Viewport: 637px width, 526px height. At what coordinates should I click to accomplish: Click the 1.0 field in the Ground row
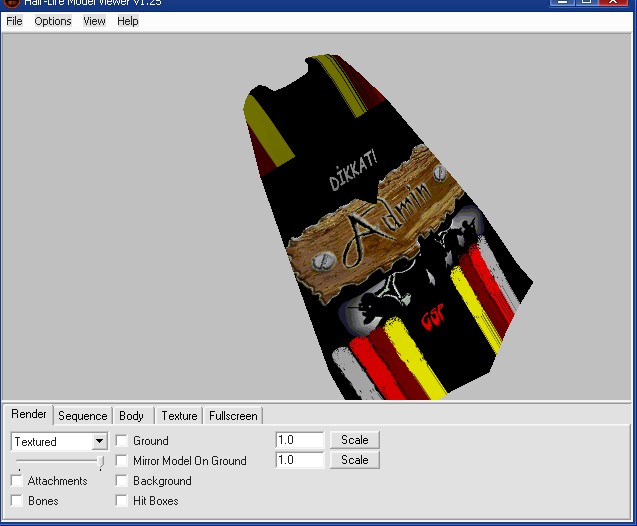click(x=300, y=440)
